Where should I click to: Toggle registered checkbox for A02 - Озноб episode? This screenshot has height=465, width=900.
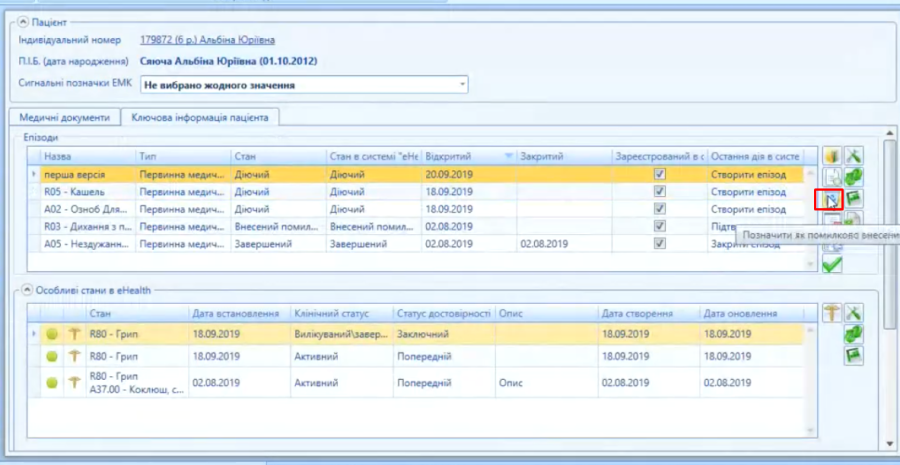(x=660, y=209)
